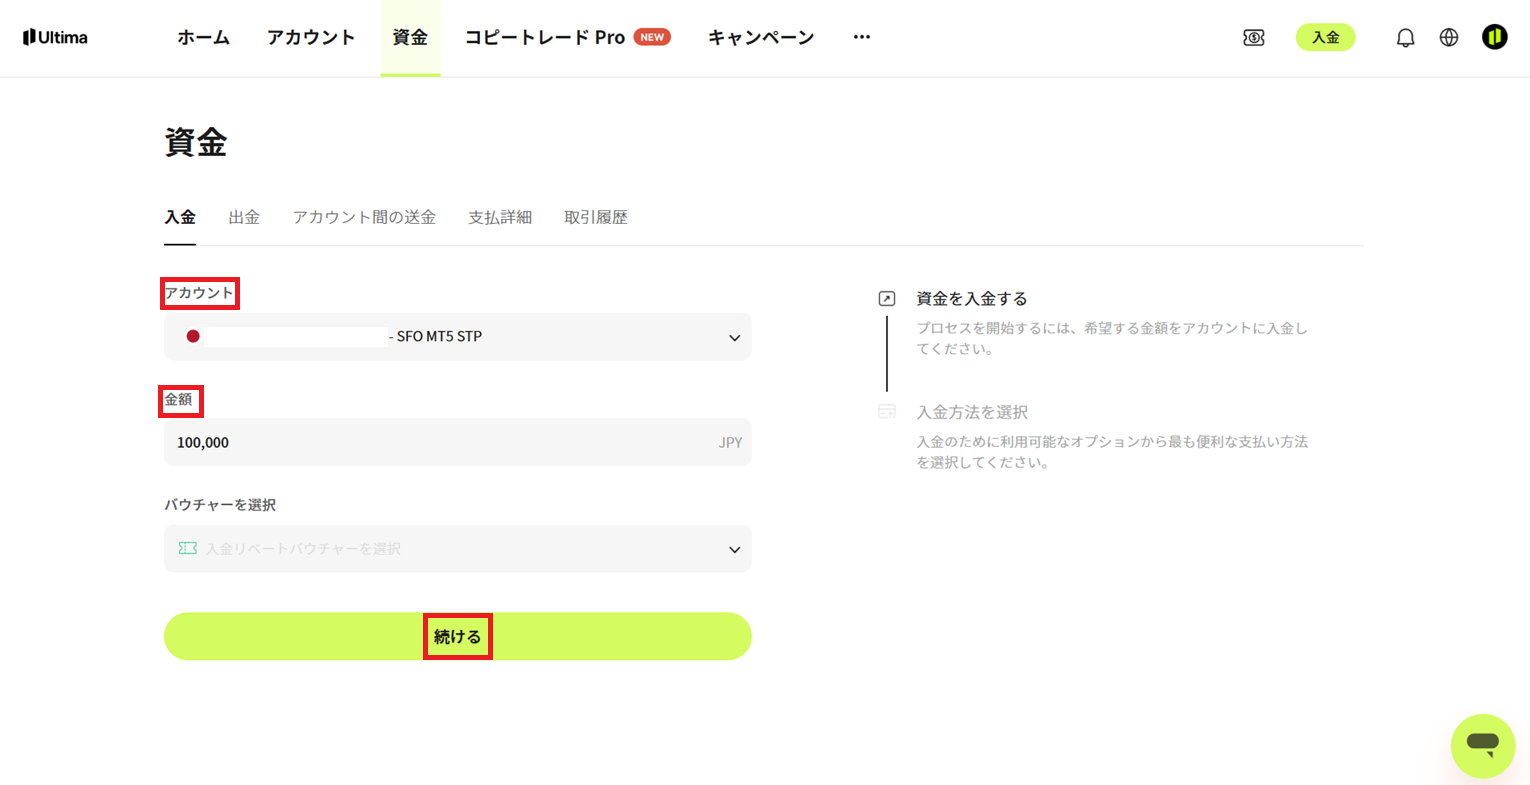Click the 入金方法を選択 card icon
This screenshot has height=785, width=1530.
pos(887,412)
